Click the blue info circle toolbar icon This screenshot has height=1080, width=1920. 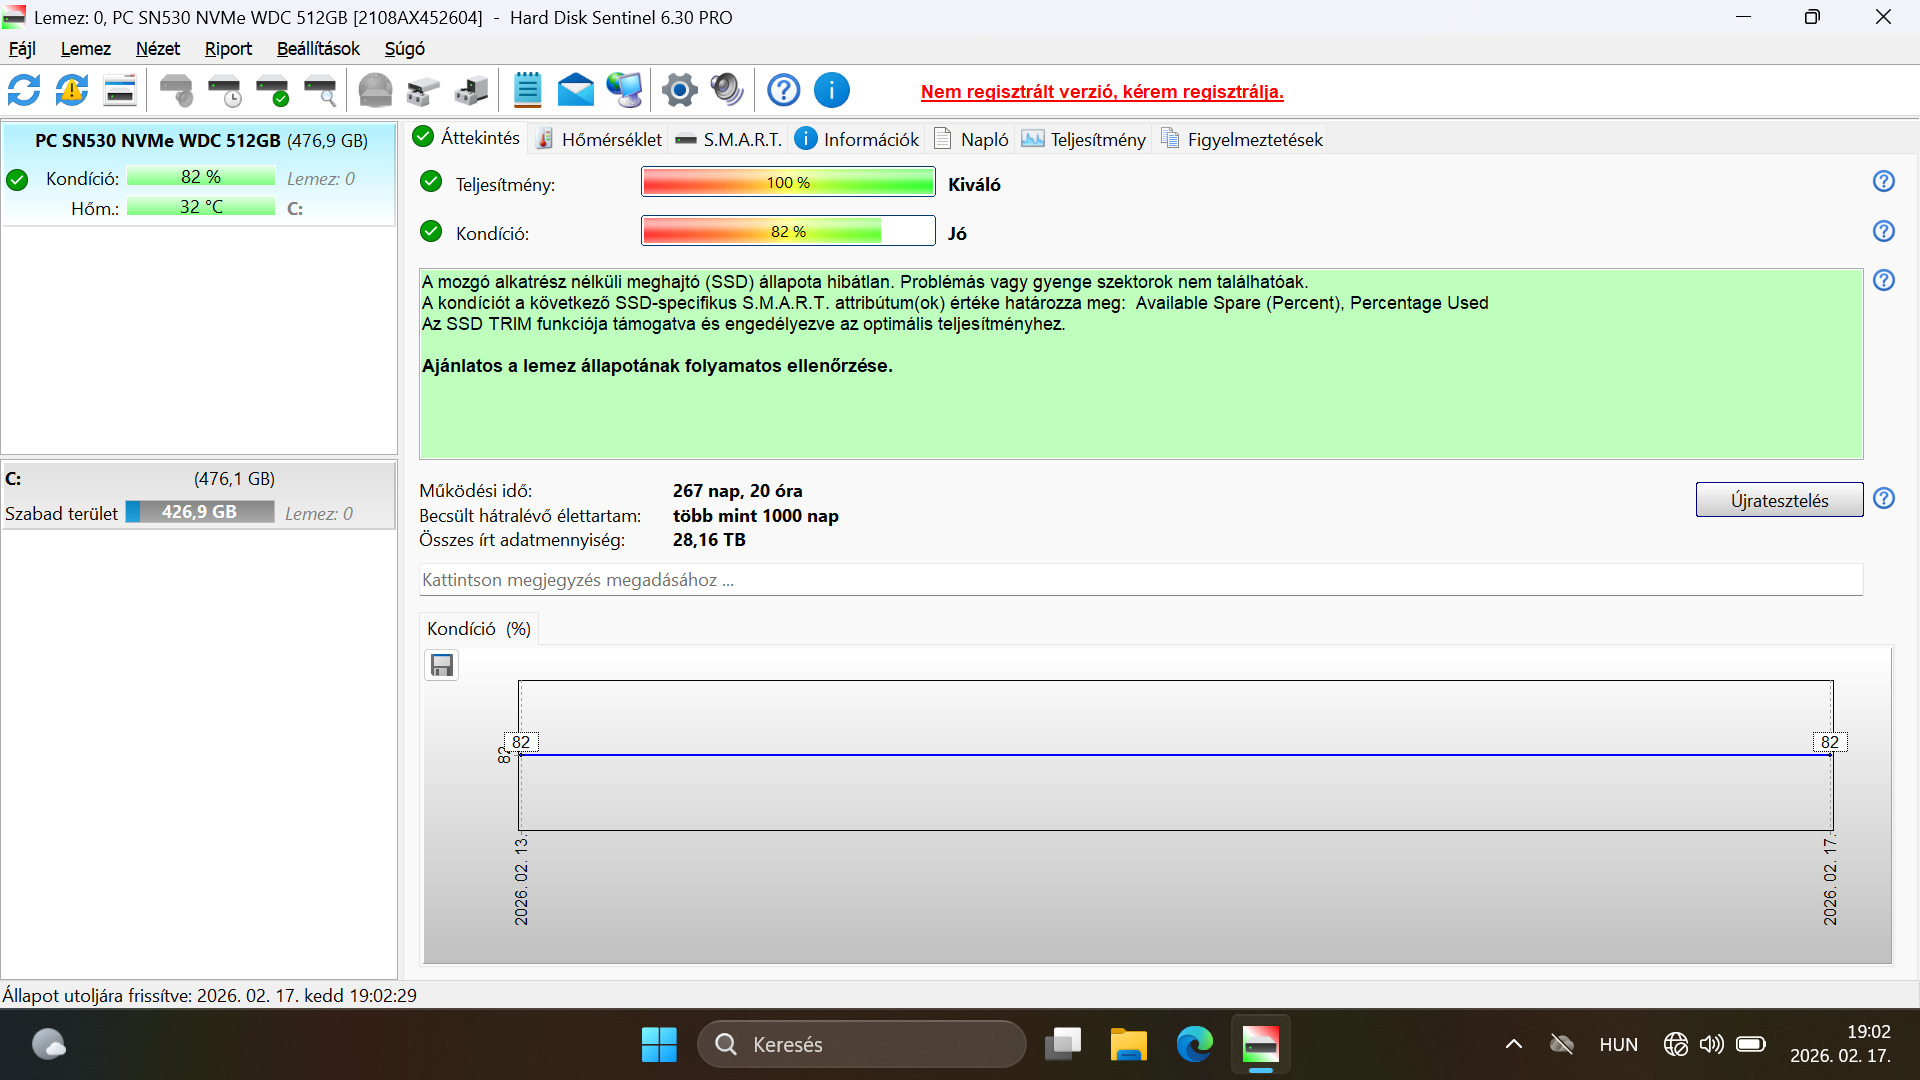pos(832,91)
